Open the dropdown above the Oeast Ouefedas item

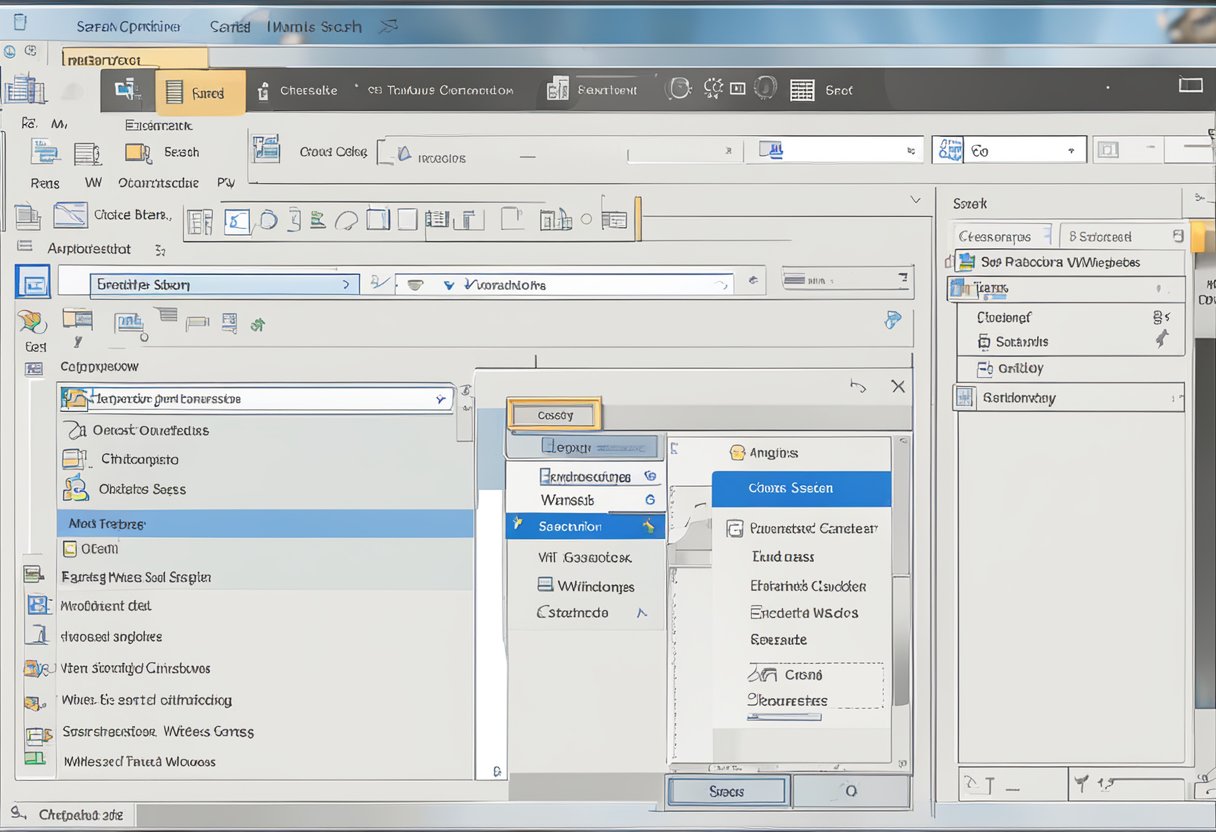[x=440, y=399]
